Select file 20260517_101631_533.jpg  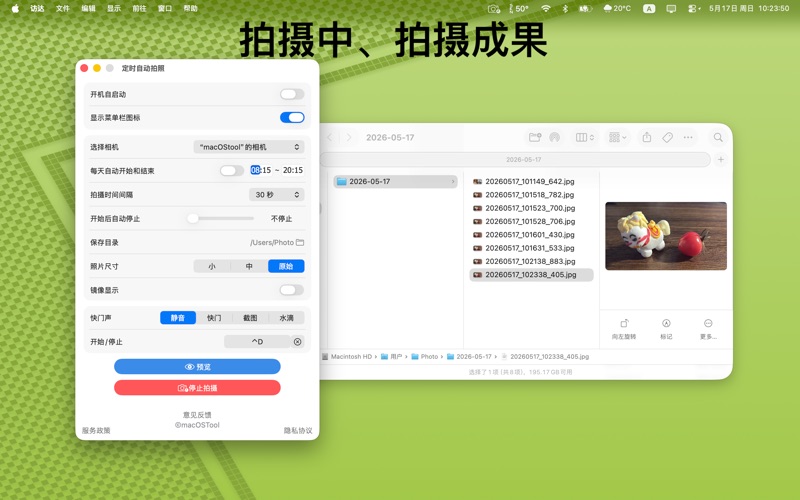pyautogui.click(x=531, y=247)
